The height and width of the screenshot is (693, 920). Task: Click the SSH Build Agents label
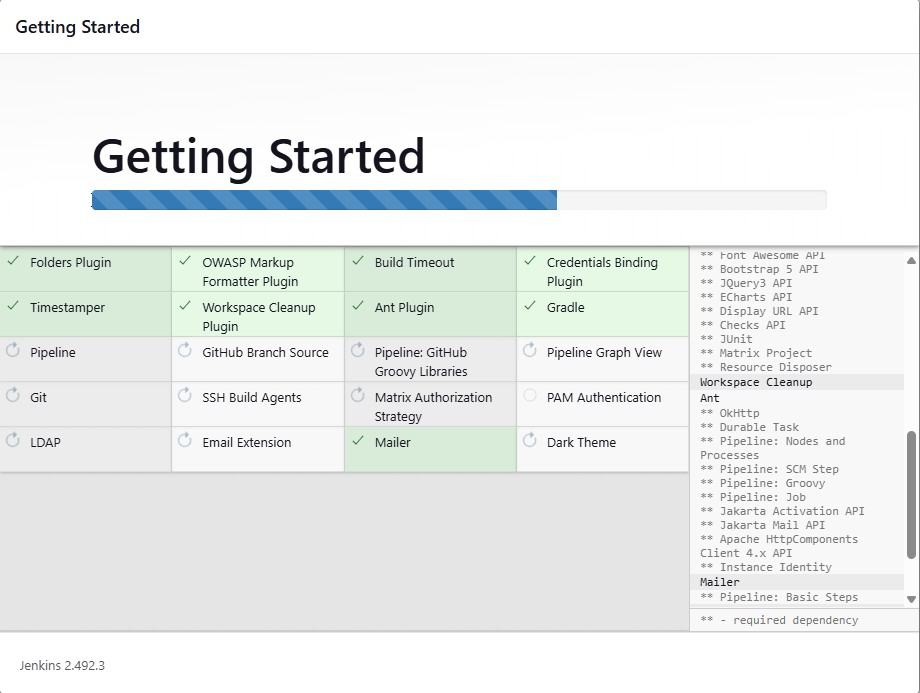tap(252, 398)
